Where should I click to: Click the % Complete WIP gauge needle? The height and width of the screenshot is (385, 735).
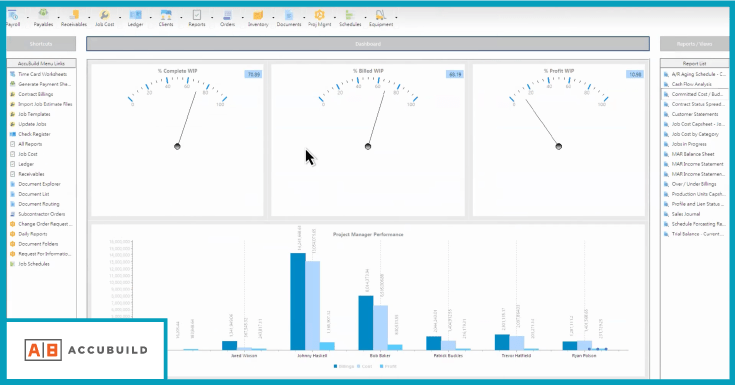[187, 119]
